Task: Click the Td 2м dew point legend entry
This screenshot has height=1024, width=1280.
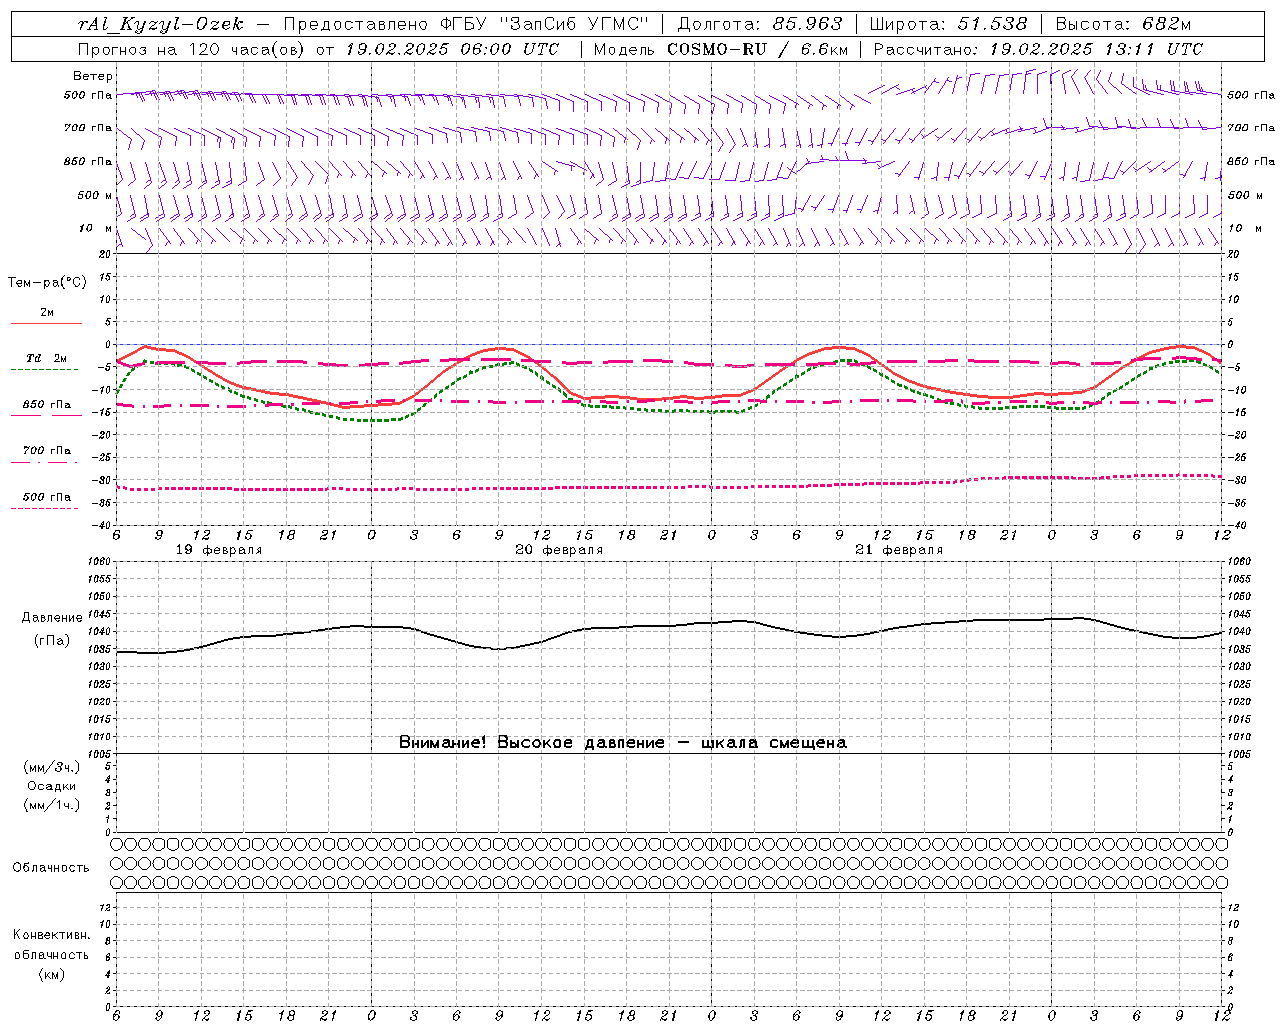Action: [47, 363]
